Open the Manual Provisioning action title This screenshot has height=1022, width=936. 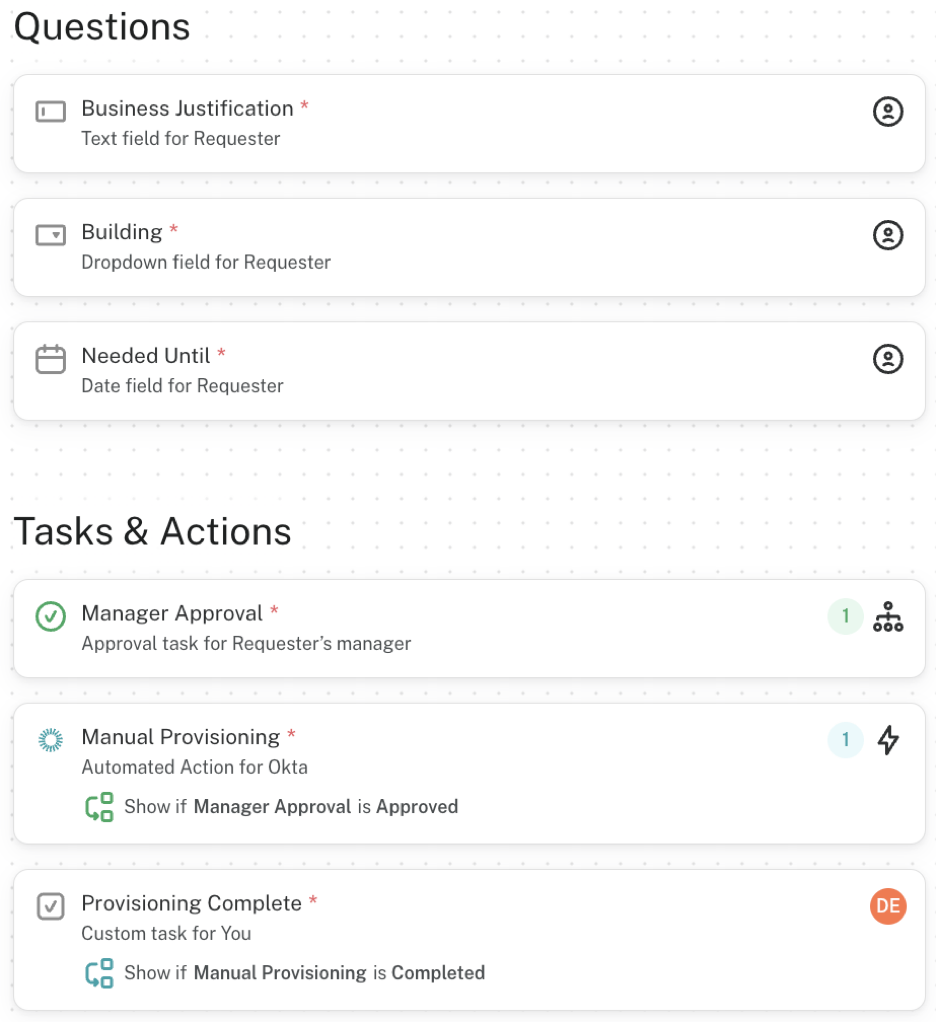tap(180, 737)
